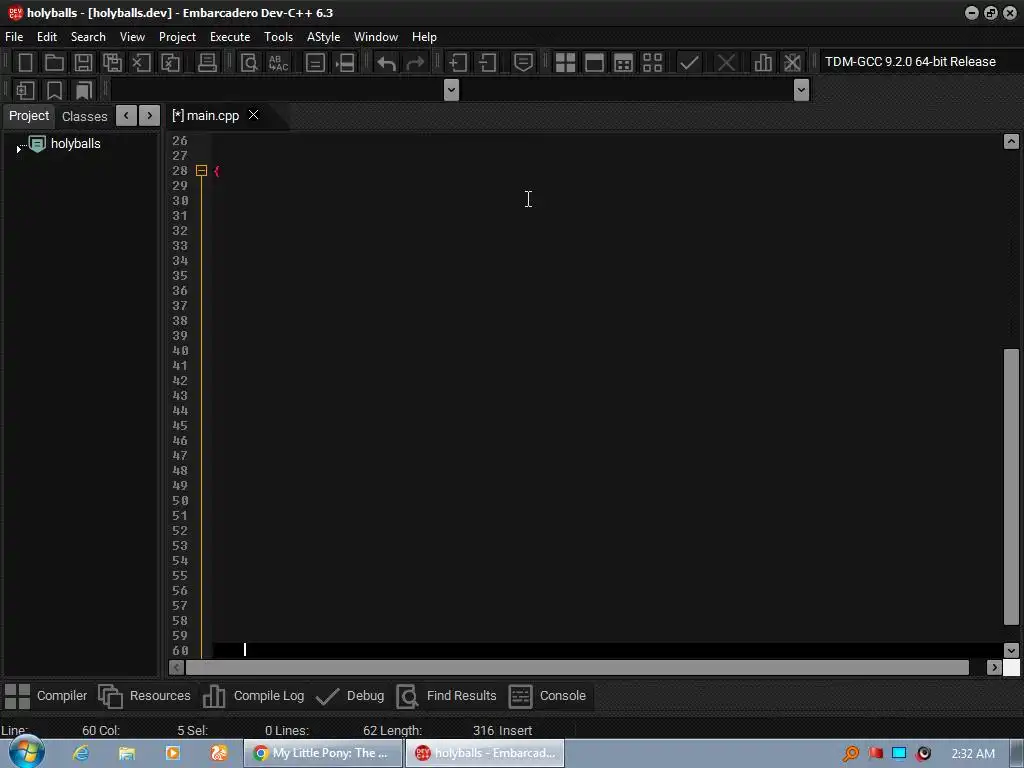Open the first class browser dropdown arrow
This screenshot has height=768, width=1024.
[x=451, y=89]
